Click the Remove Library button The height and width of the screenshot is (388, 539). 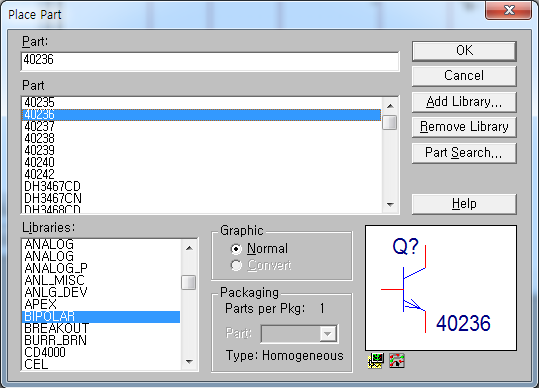tap(464, 127)
